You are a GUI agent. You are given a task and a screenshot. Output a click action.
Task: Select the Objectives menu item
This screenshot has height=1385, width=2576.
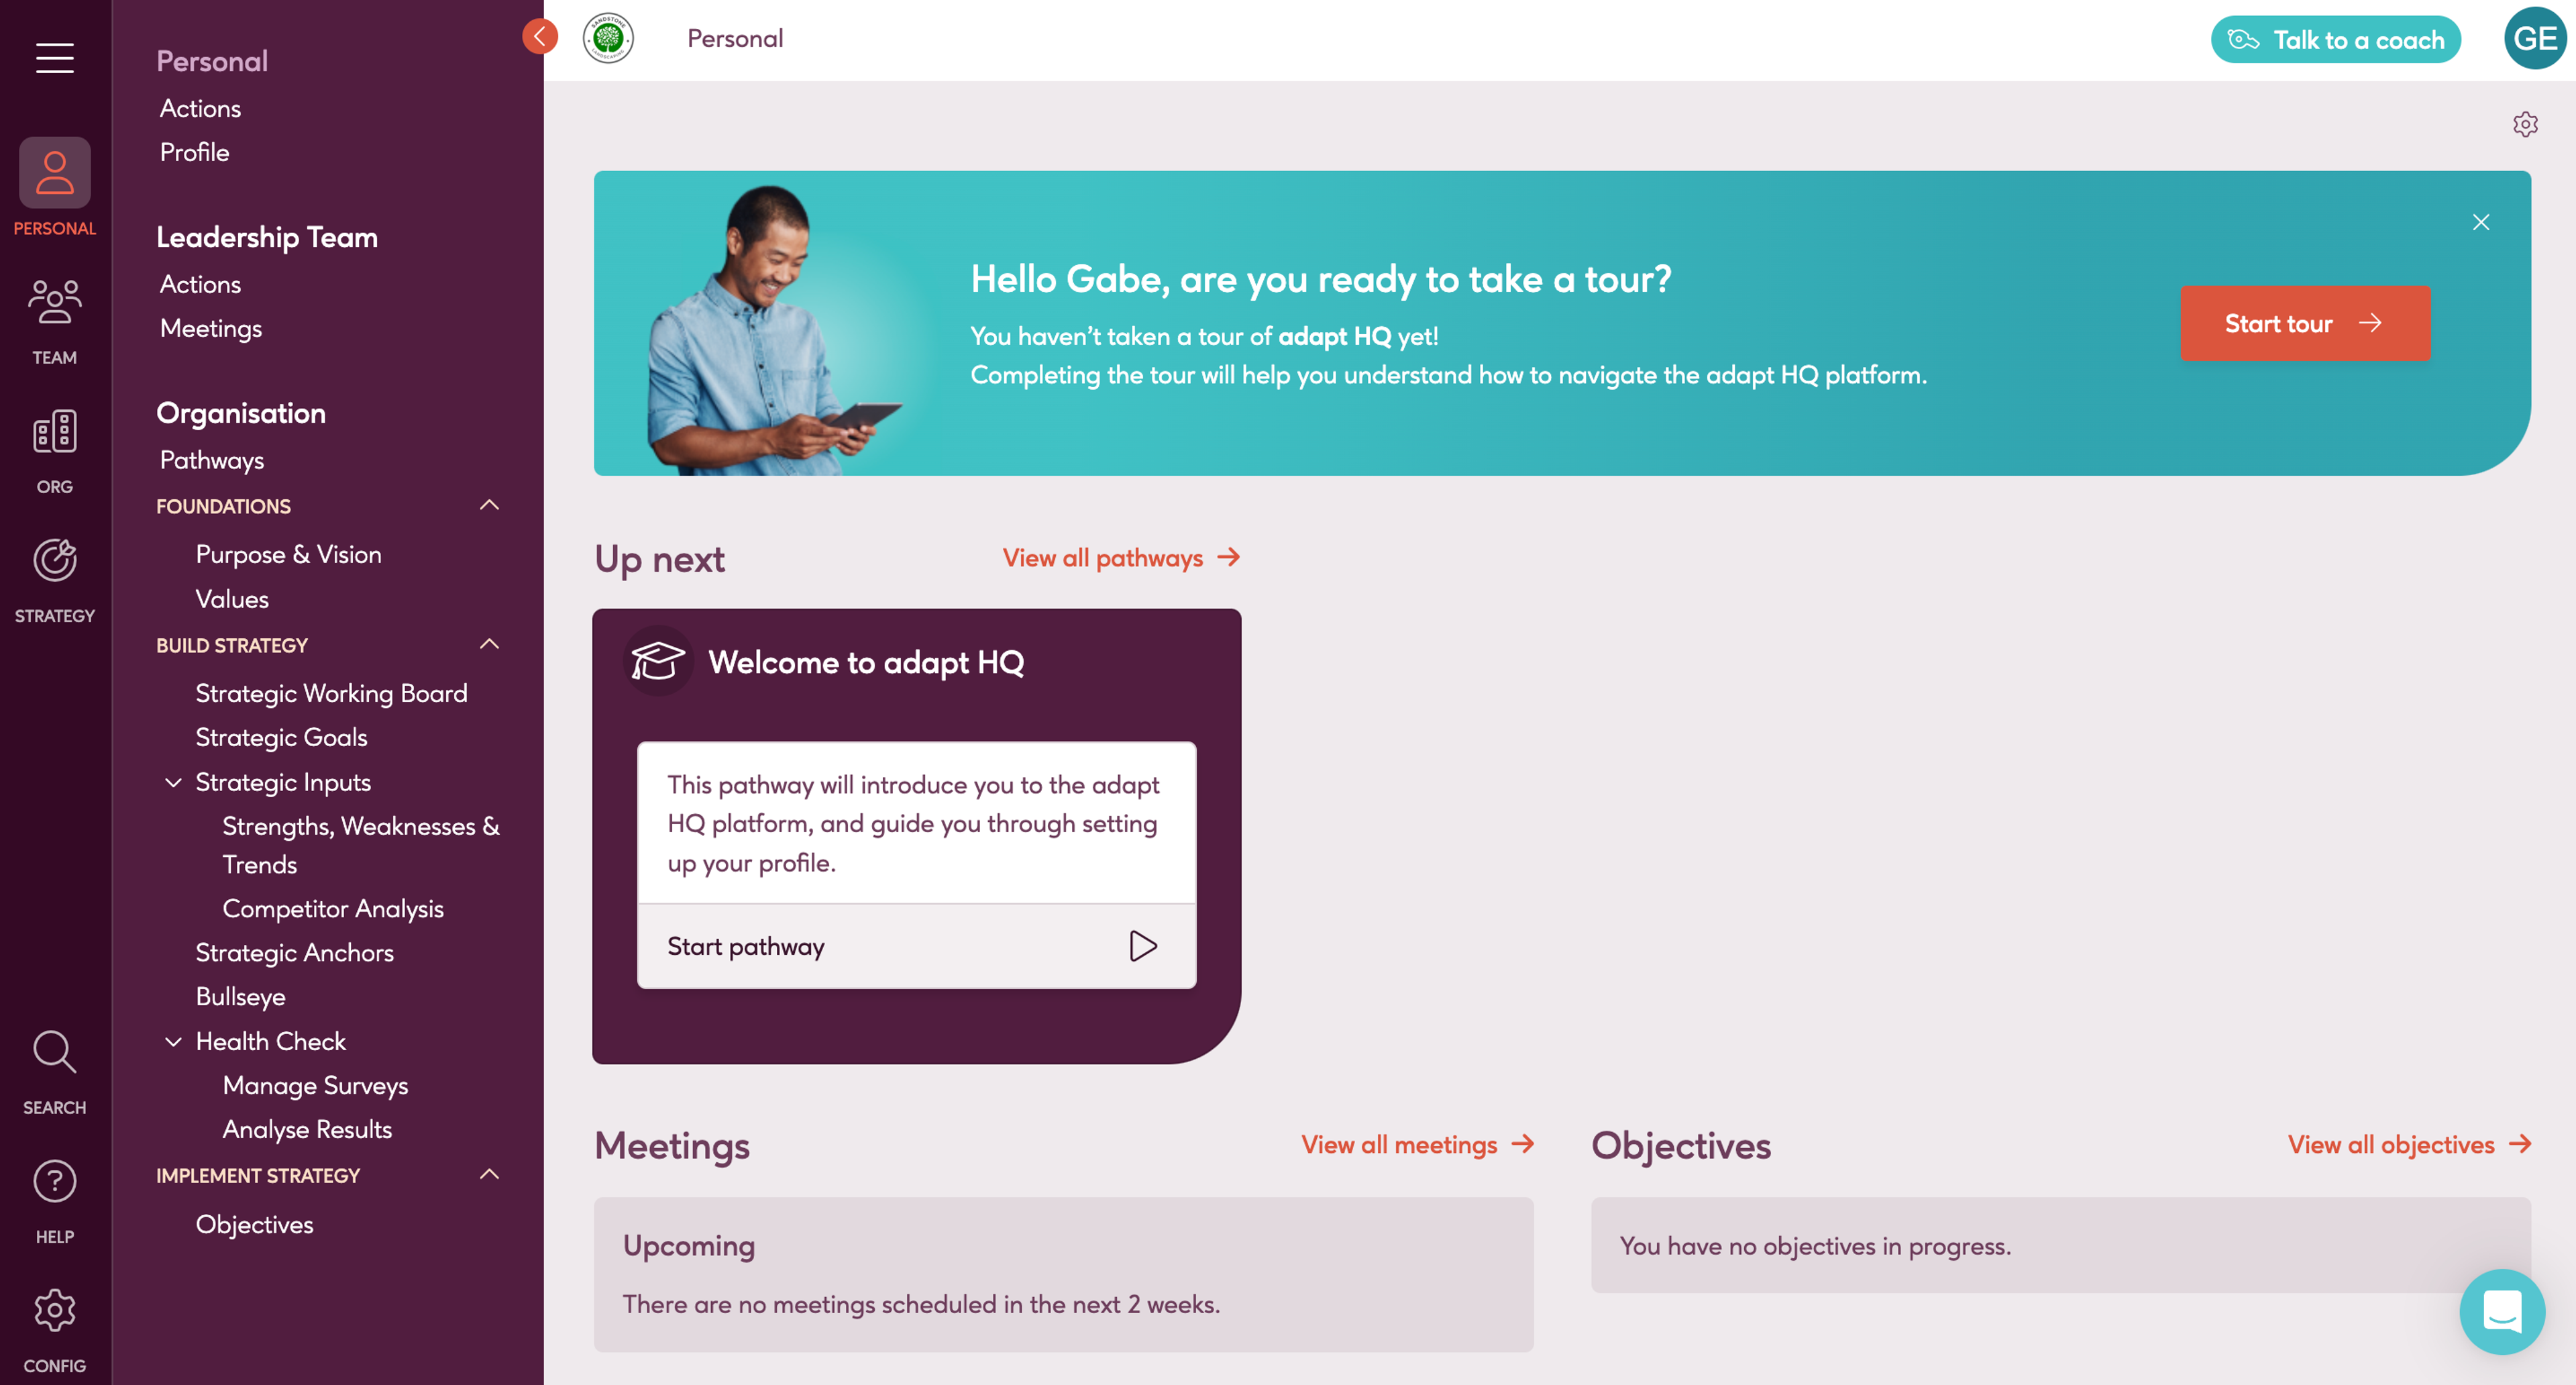coord(254,1223)
